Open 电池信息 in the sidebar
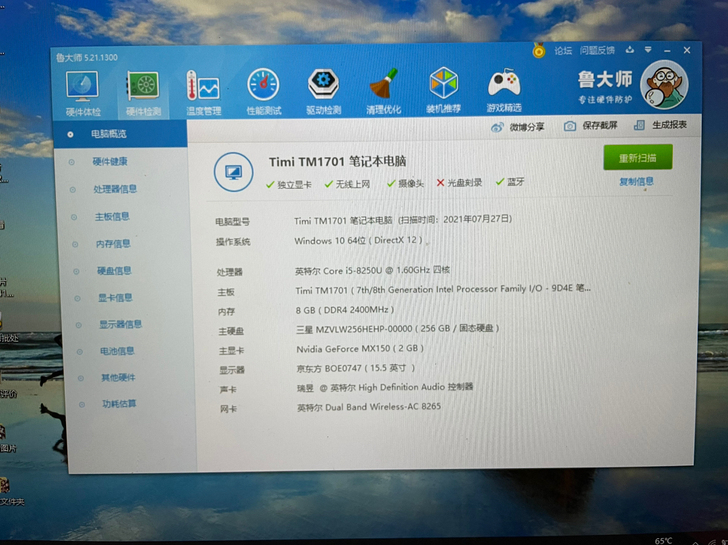 (117, 351)
